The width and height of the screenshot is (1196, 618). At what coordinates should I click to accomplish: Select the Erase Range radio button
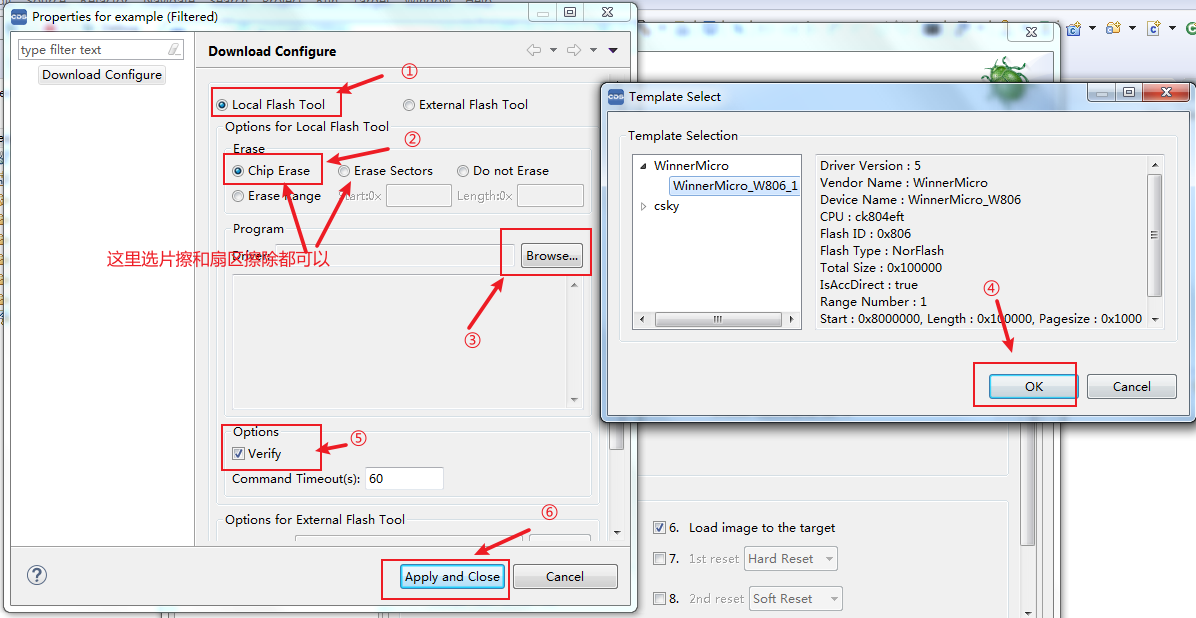click(238, 196)
